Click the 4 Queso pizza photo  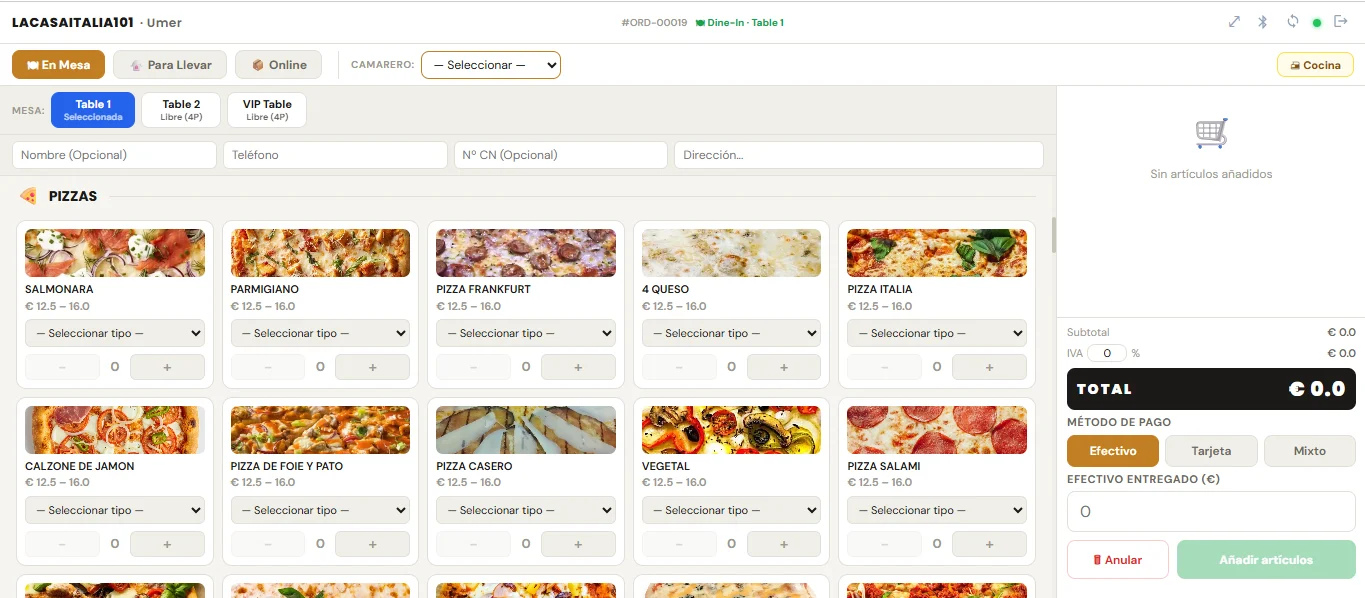tap(731, 253)
